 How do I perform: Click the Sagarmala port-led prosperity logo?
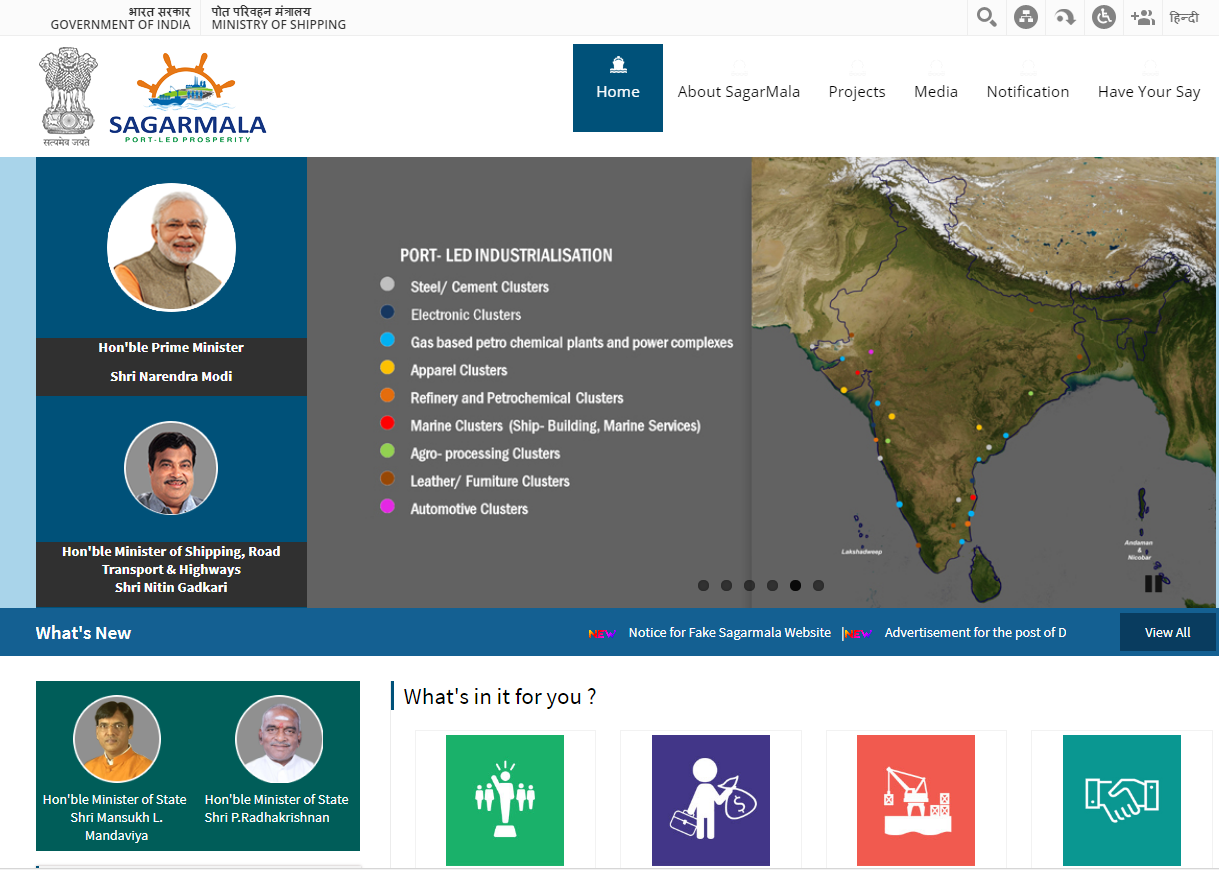187,98
